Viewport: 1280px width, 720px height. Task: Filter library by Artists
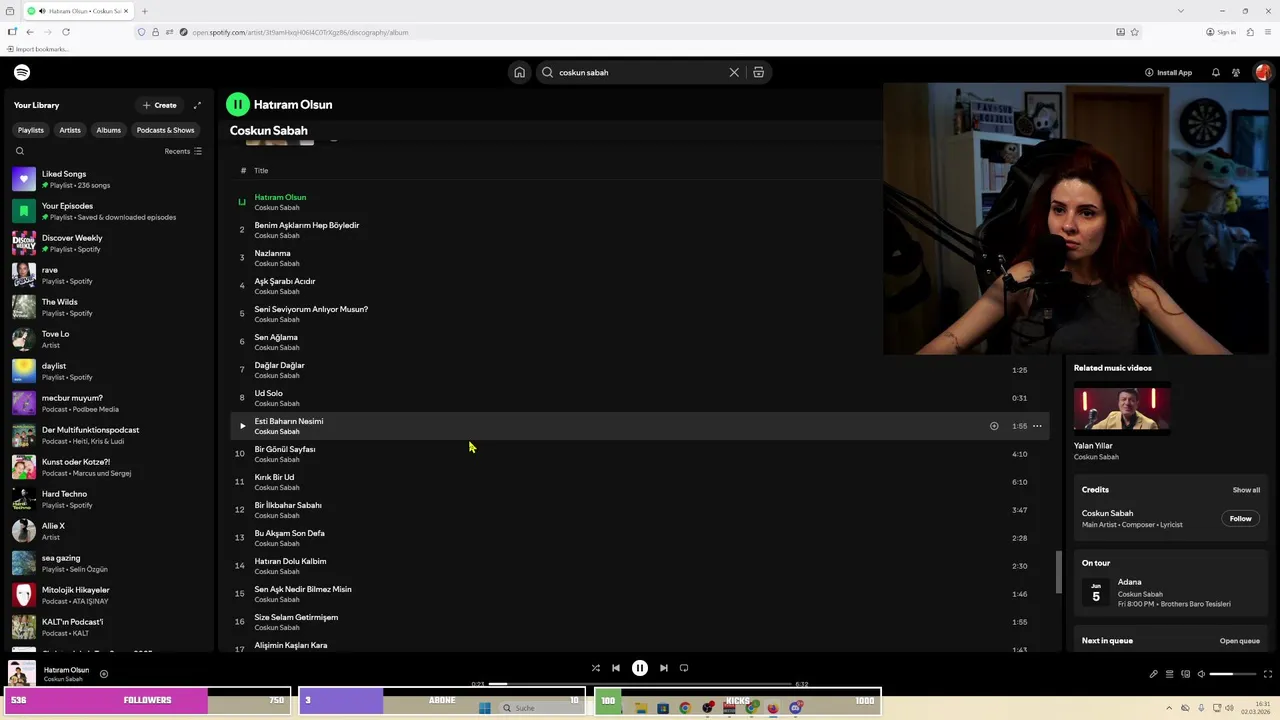tap(70, 130)
